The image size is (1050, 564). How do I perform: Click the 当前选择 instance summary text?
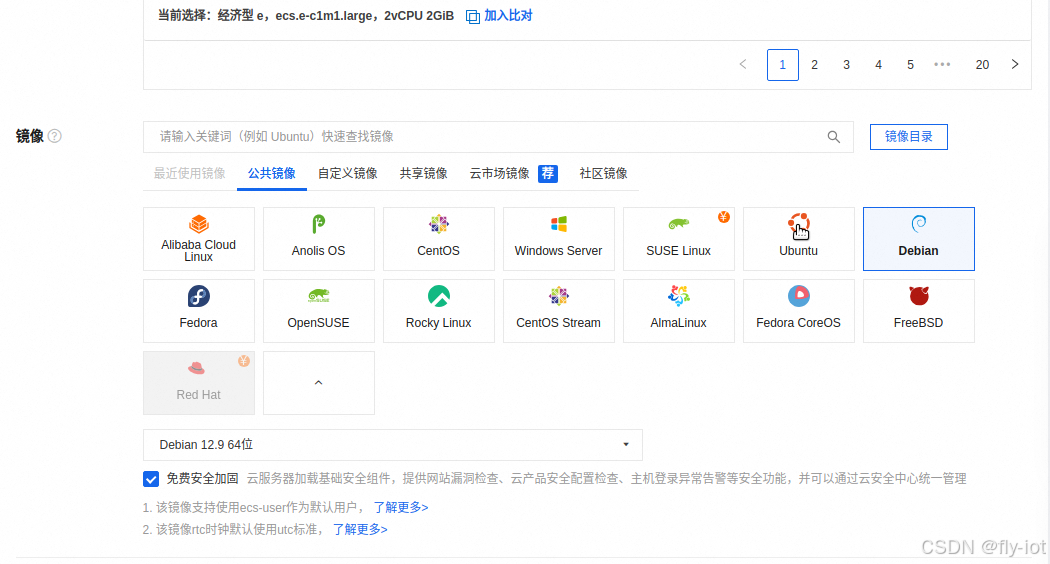[305, 15]
